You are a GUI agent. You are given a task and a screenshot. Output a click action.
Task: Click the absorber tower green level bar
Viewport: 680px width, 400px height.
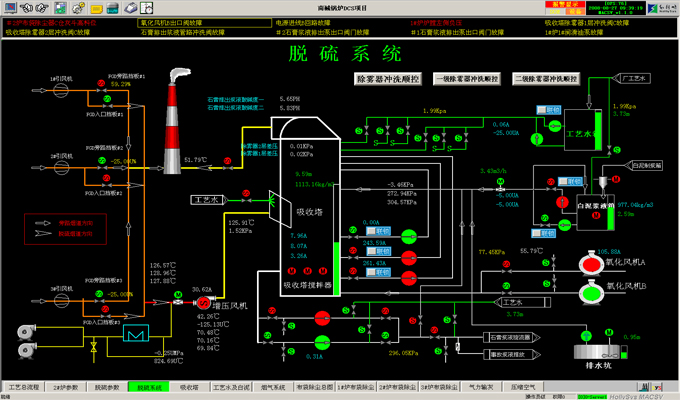[336, 268]
